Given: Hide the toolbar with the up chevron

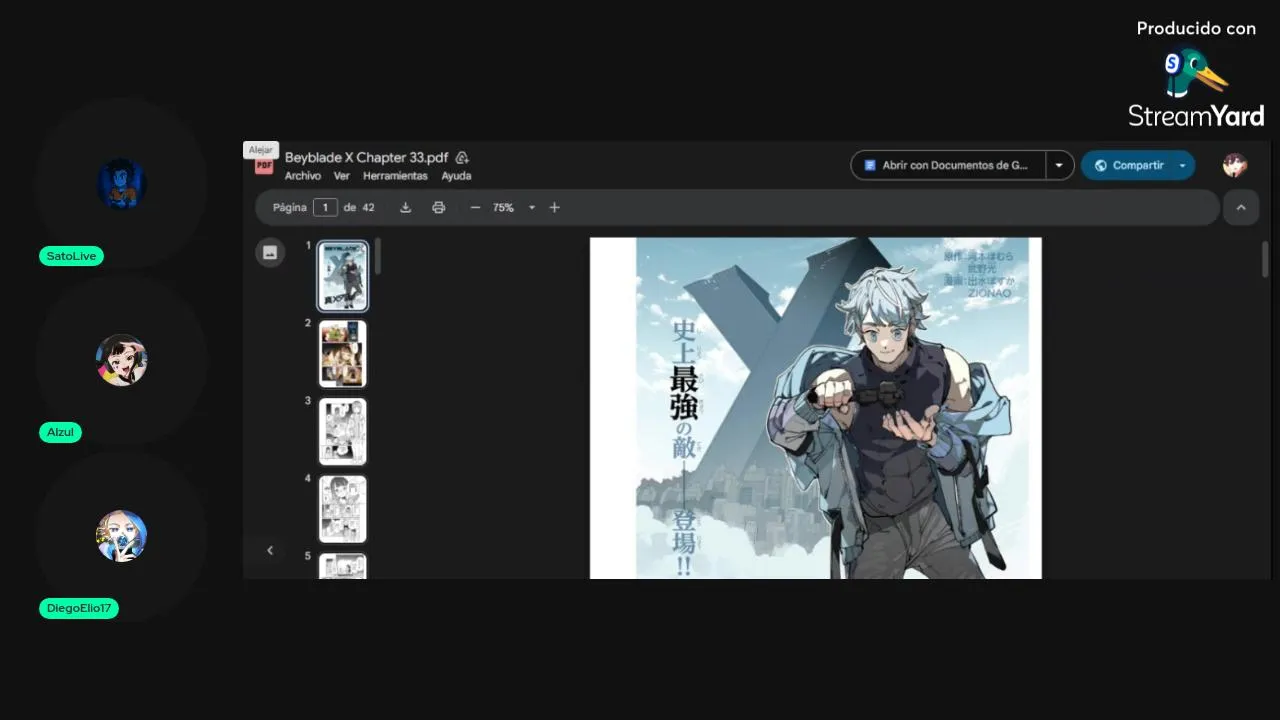Looking at the screenshot, I should click(x=1241, y=207).
